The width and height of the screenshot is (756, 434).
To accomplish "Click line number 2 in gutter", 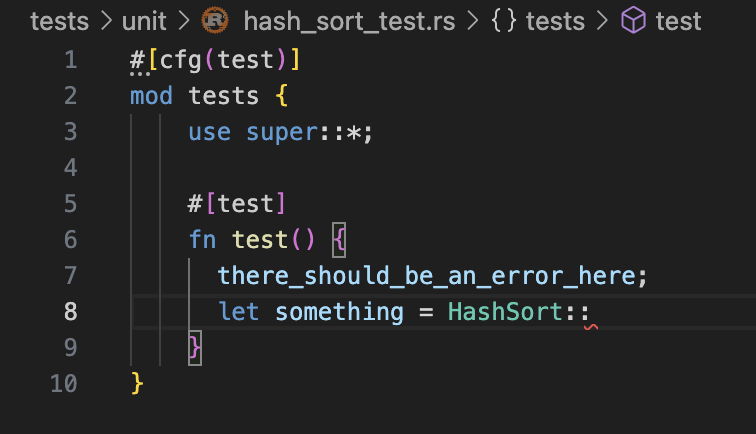I will [x=70, y=95].
